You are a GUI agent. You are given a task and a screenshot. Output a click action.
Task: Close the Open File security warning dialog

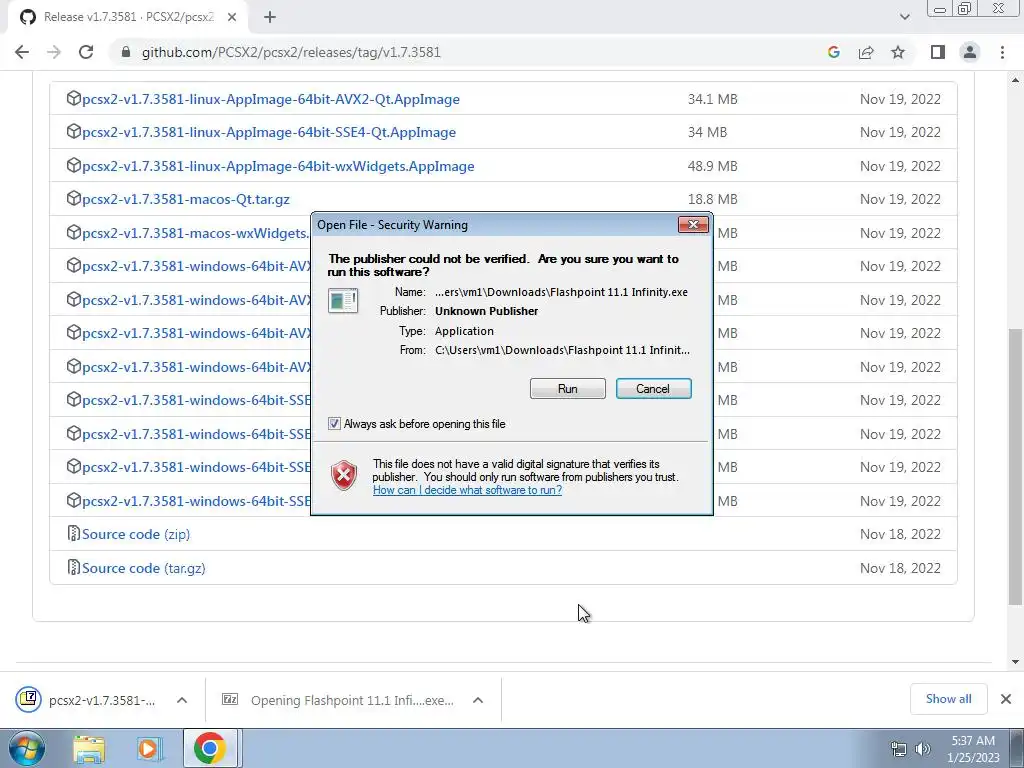pyautogui.click(x=693, y=225)
